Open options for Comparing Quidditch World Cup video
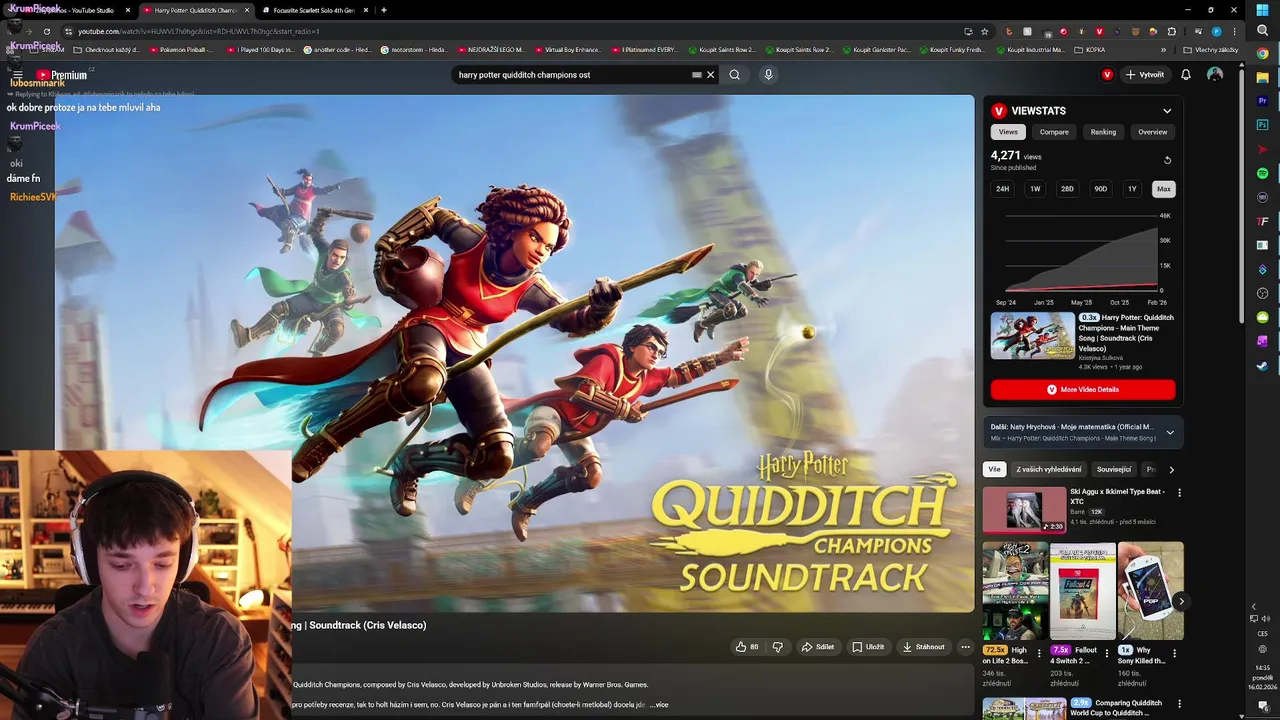Image resolution: width=1280 pixels, height=720 pixels. 1179,704
